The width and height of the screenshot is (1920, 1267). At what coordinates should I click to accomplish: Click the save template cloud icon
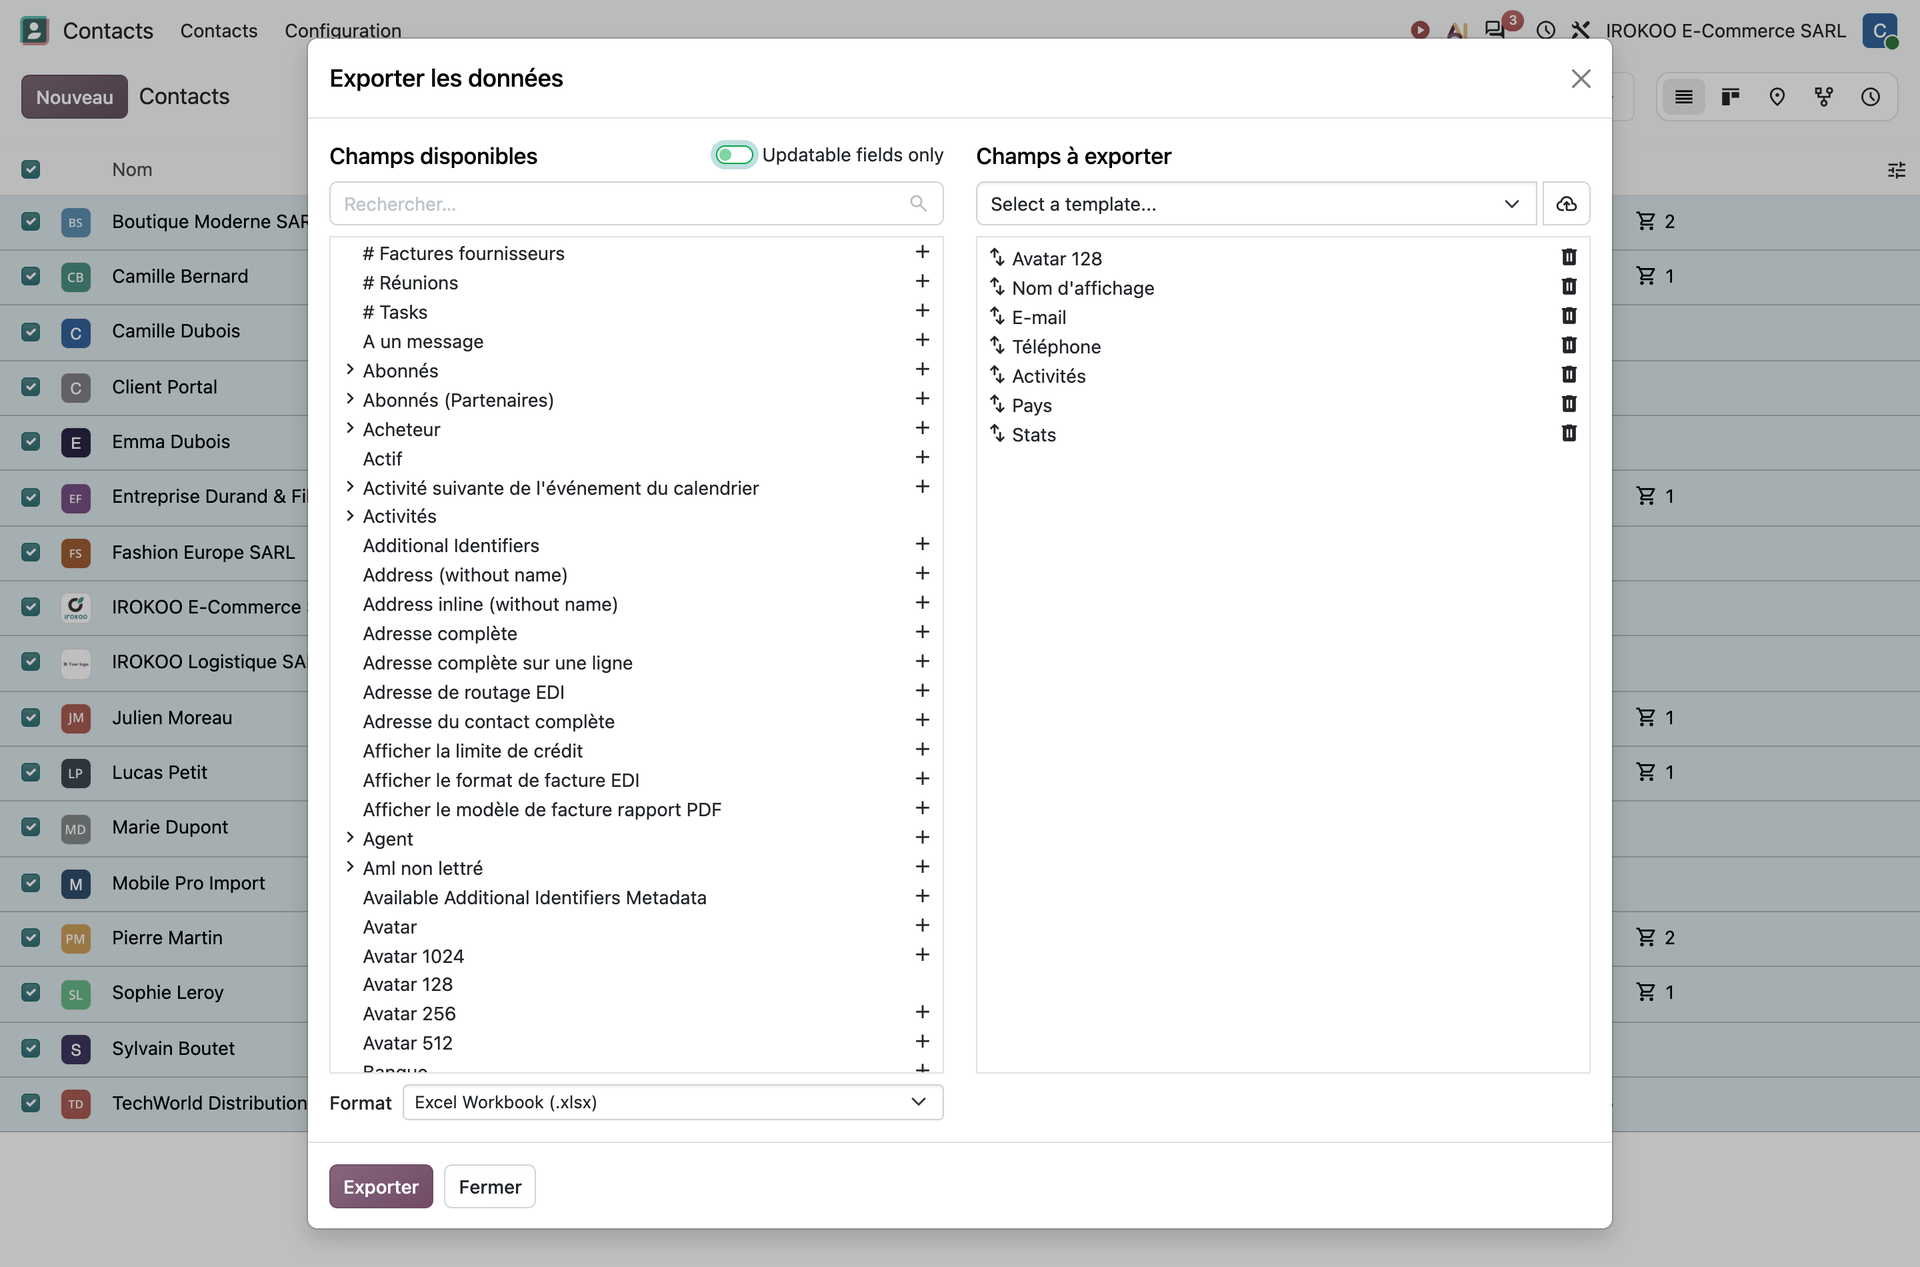point(1566,204)
